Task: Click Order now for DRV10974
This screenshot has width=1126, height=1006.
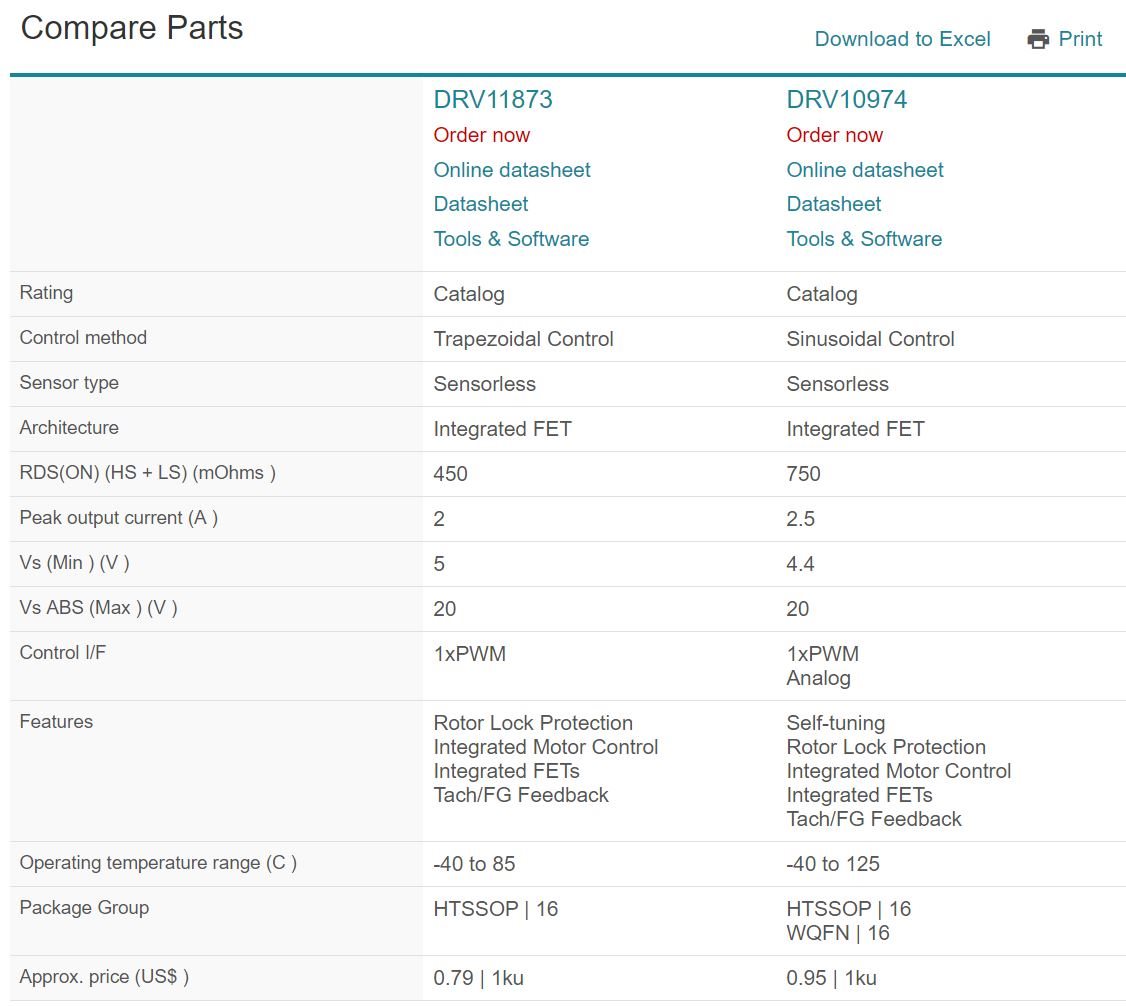Action: (834, 135)
